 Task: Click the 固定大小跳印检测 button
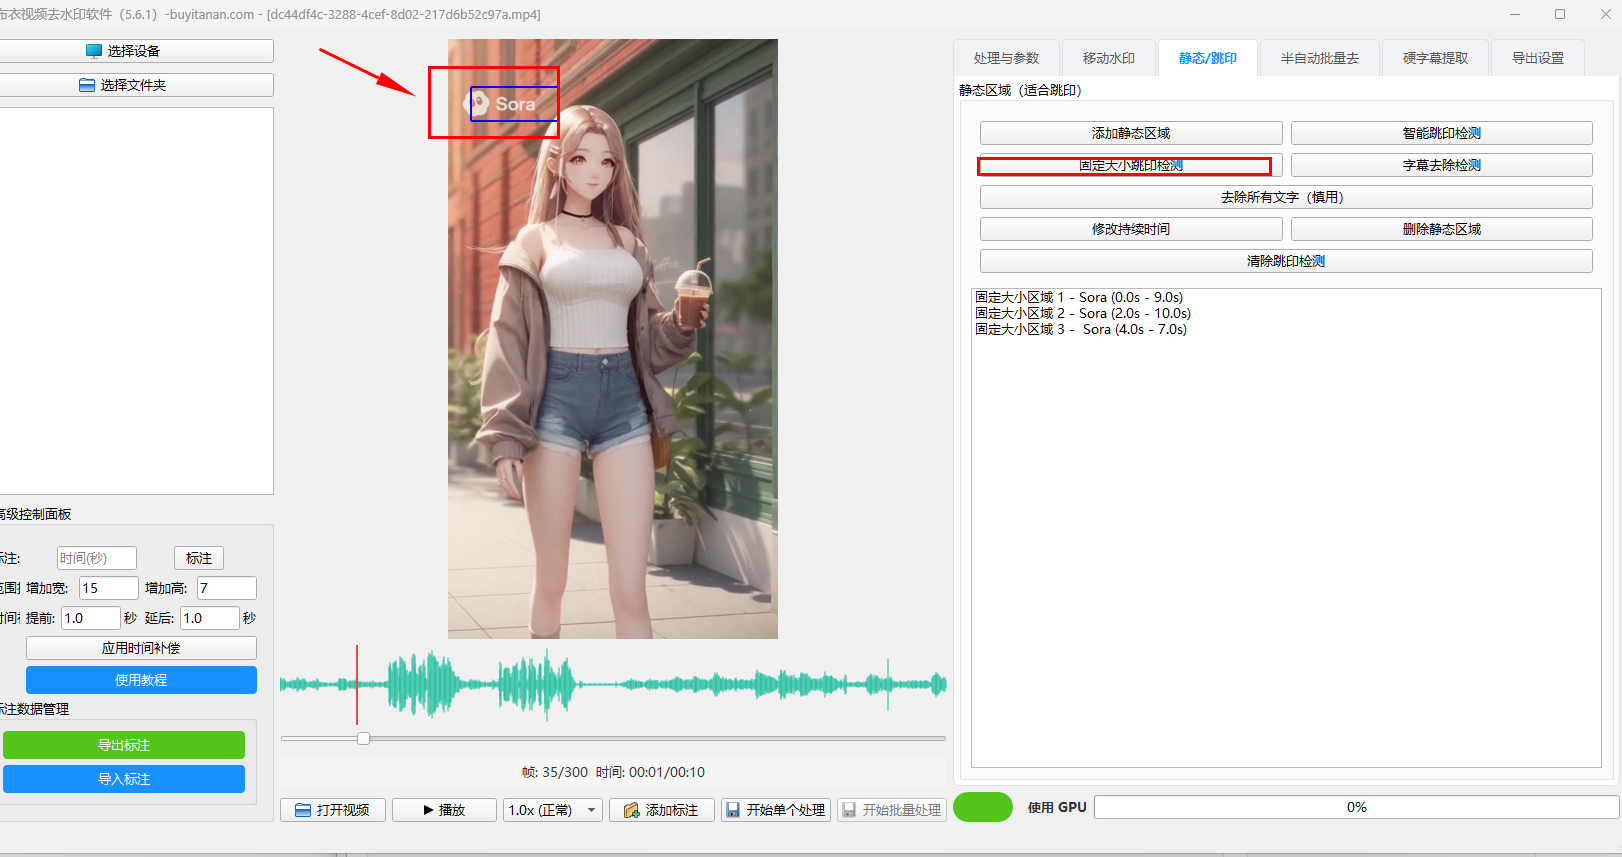[1130, 165]
